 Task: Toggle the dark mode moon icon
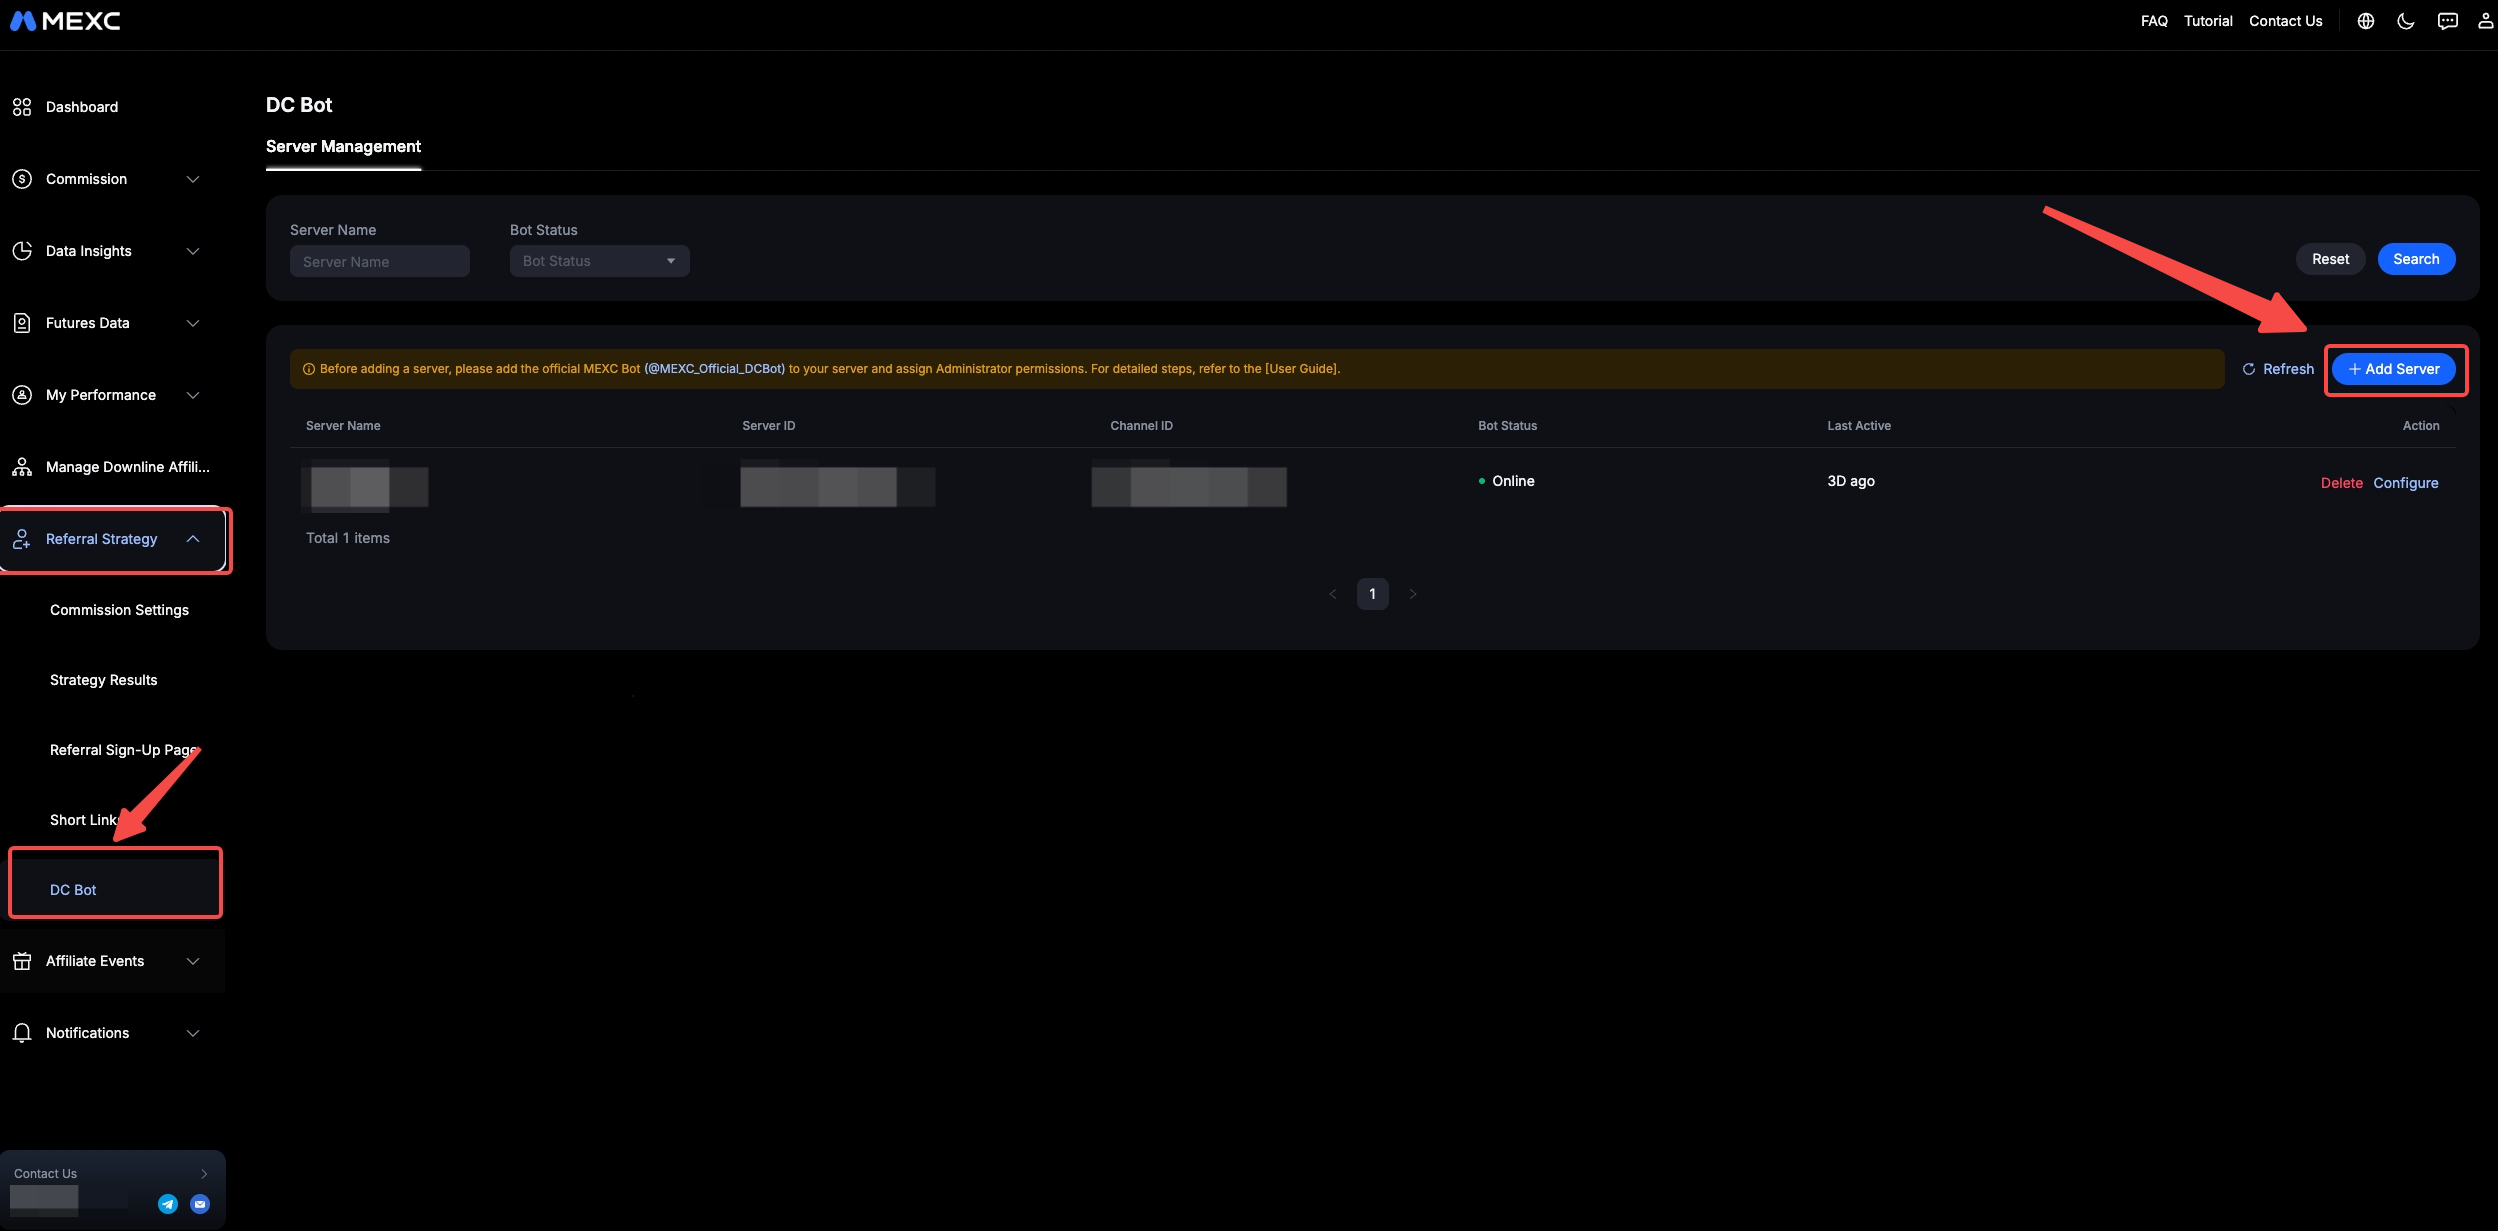[x=2406, y=21]
